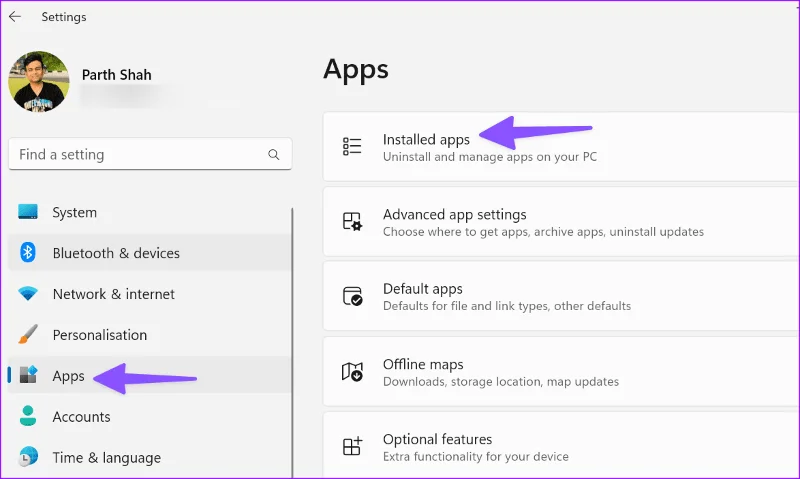Select Apps label in the sidebar
Screen dimensions: 800x479
point(68,376)
